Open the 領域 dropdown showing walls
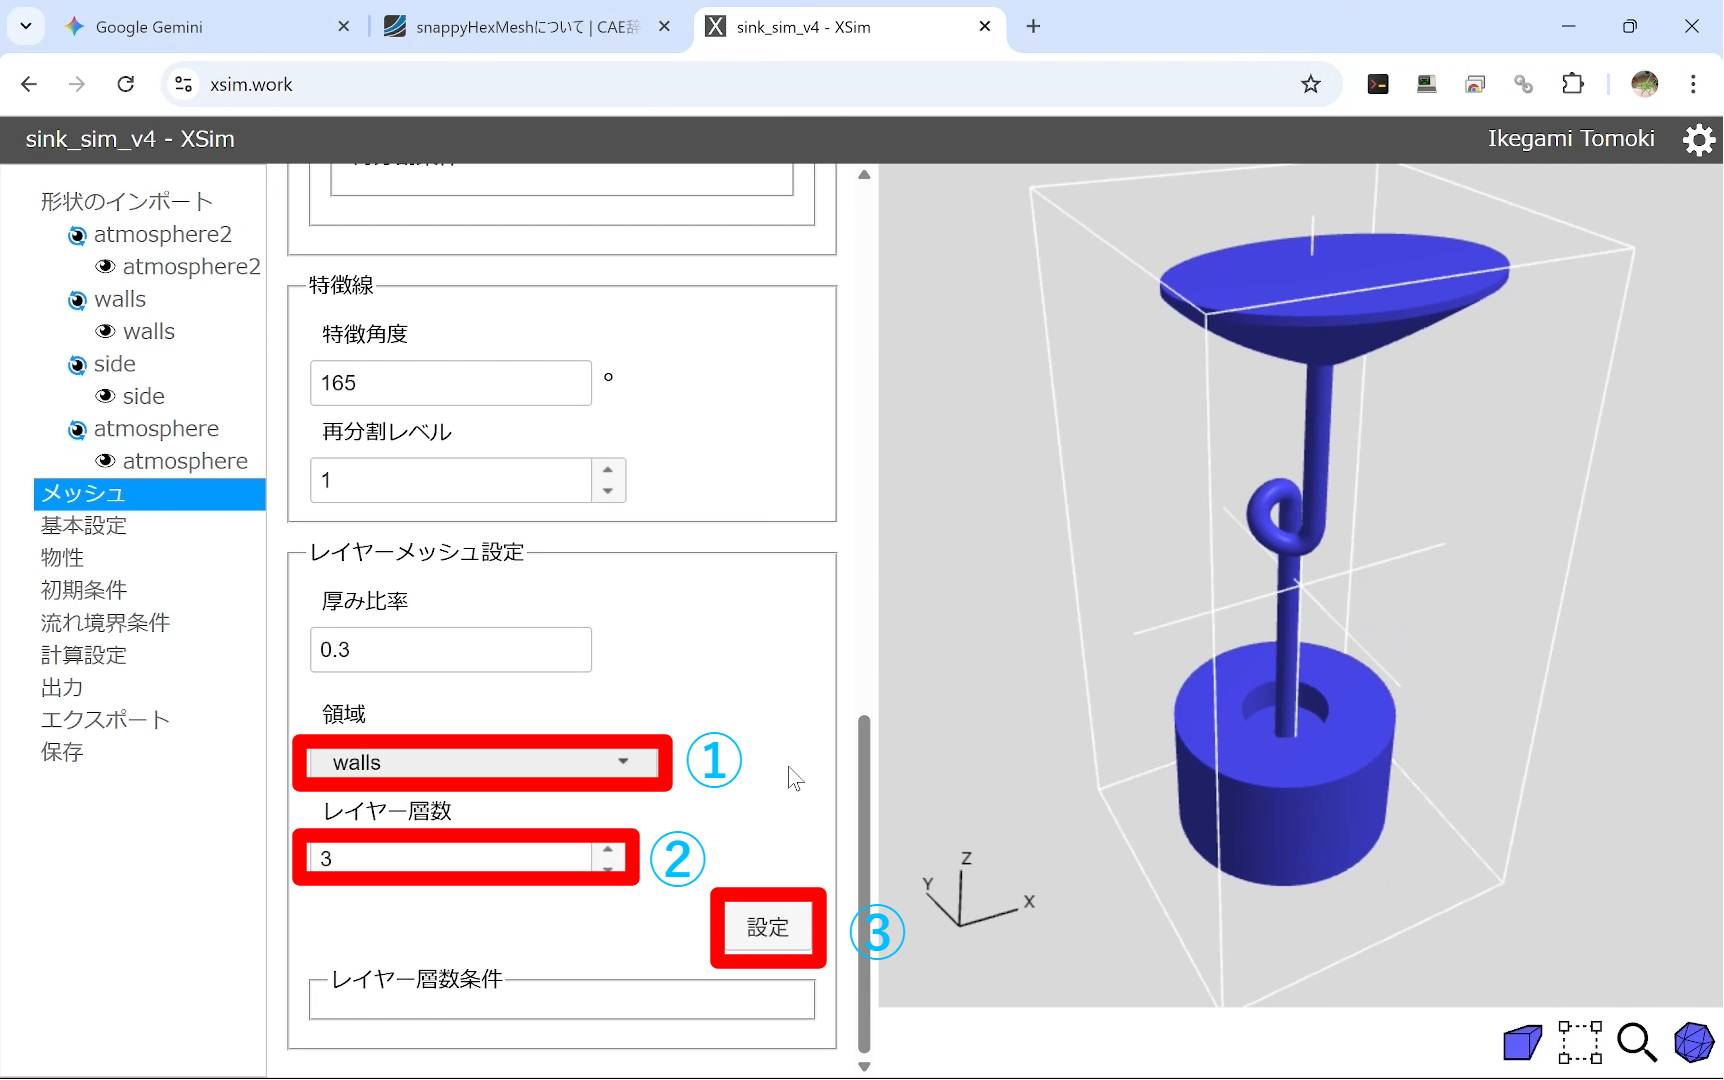The width and height of the screenshot is (1724, 1080). coord(482,763)
